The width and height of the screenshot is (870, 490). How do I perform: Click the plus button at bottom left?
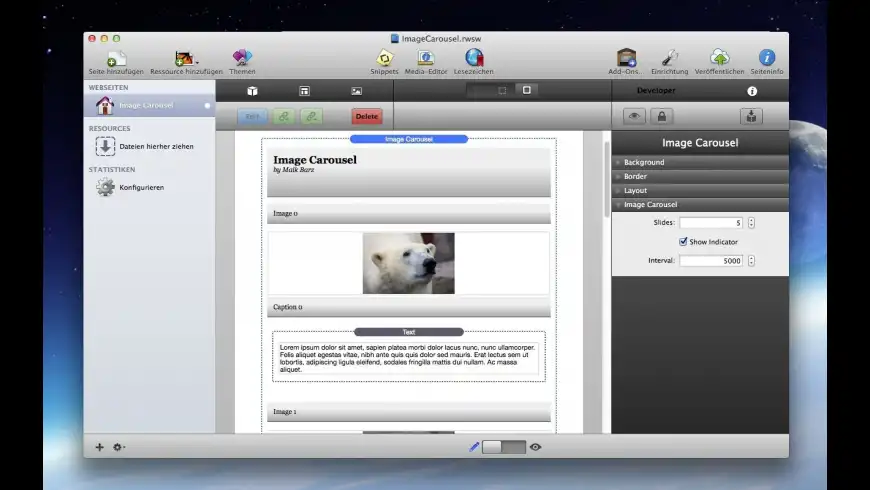point(99,447)
